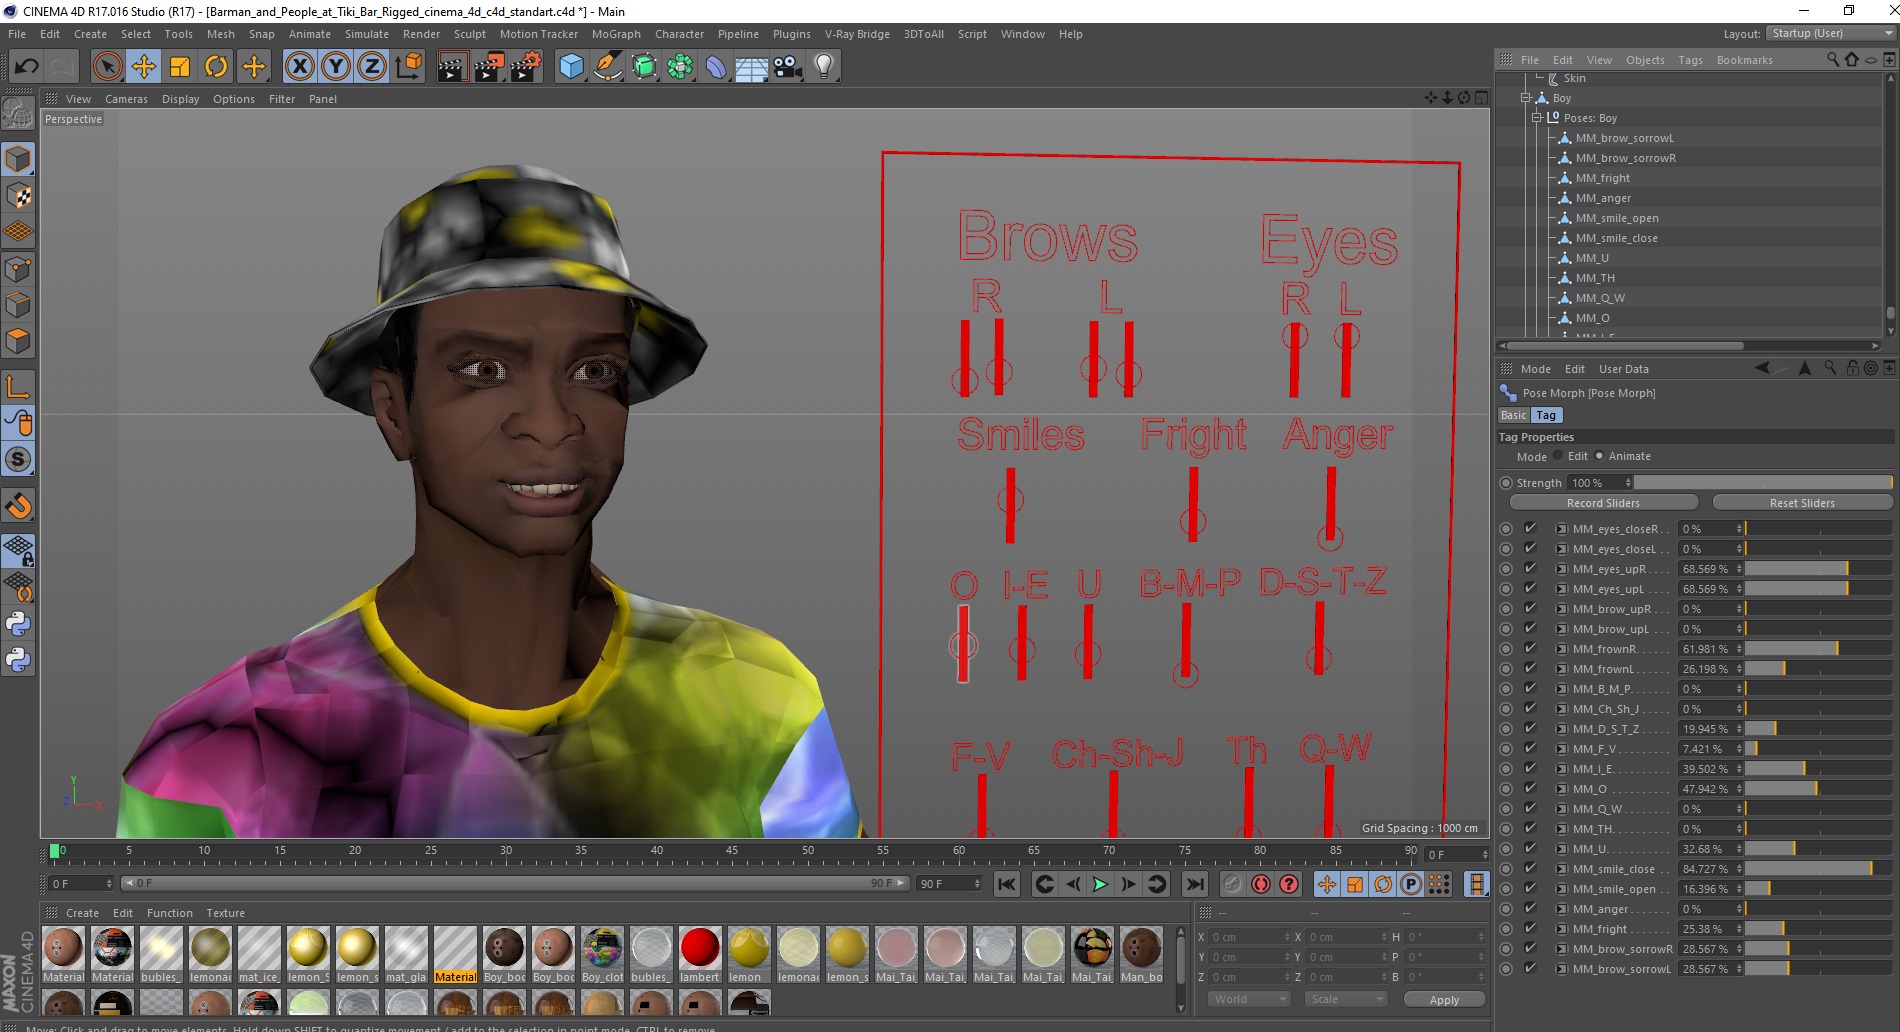Image resolution: width=1900 pixels, height=1032 pixels.
Task: Open Material Manager Texture menu
Action: [225, 913]
